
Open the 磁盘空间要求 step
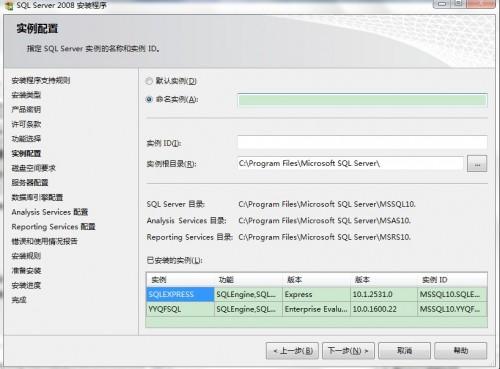33,168
